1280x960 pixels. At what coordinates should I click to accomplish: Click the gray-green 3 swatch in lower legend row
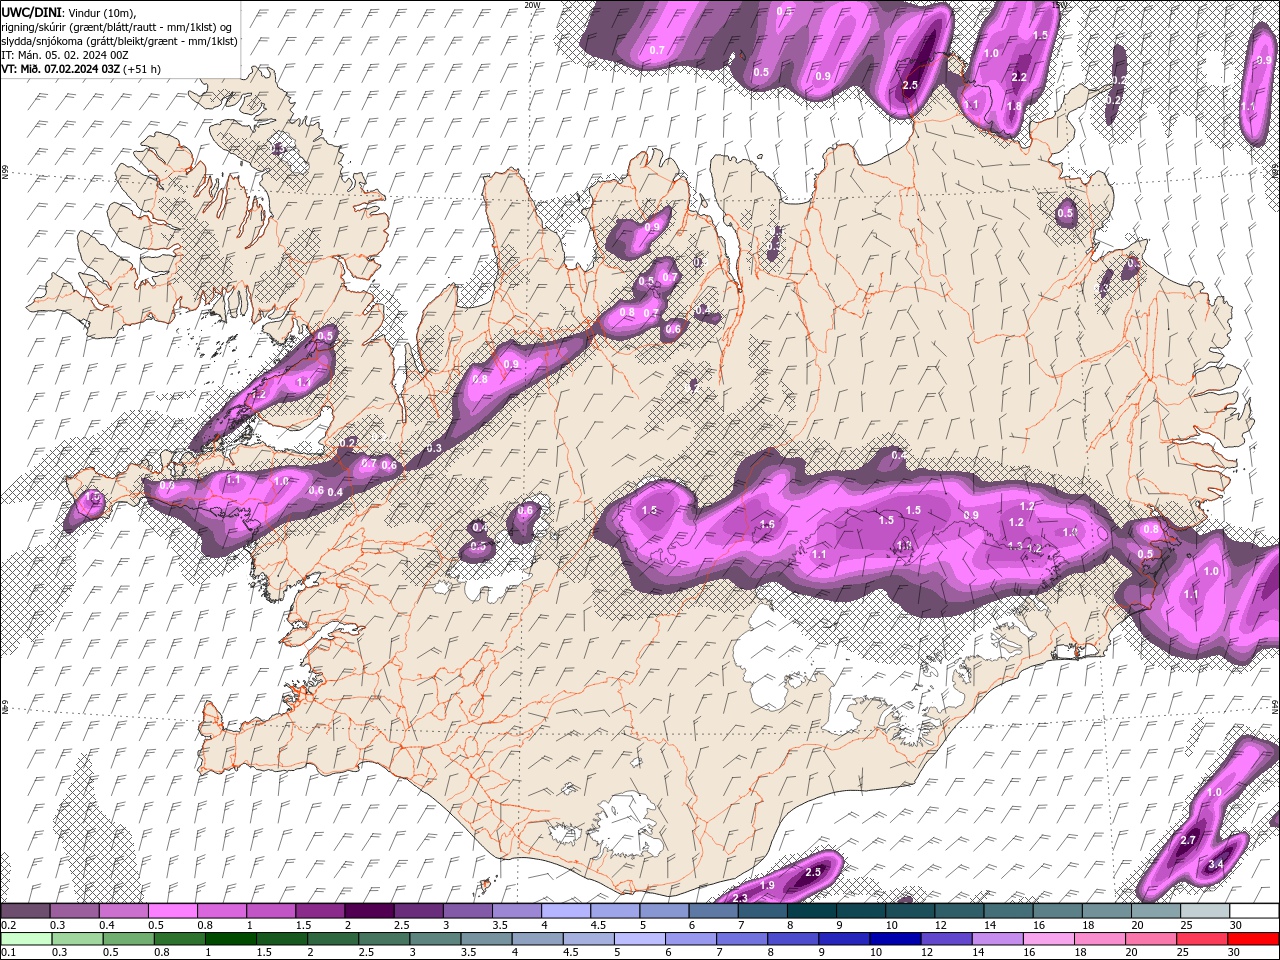click(435, 939)
